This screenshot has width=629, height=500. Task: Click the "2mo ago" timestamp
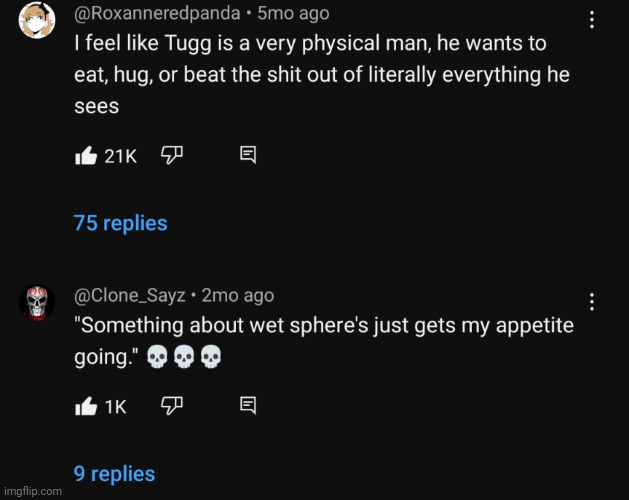(x=237, y=295)
